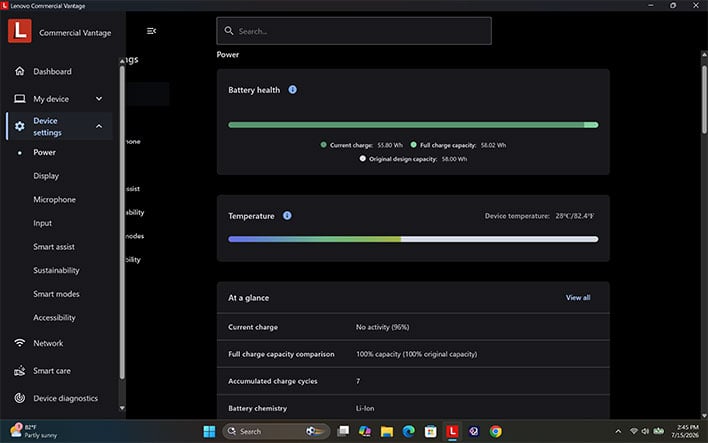Collapse the sidebar with the menu toggle icon
The image size is (708, 443).
[151, 31]
